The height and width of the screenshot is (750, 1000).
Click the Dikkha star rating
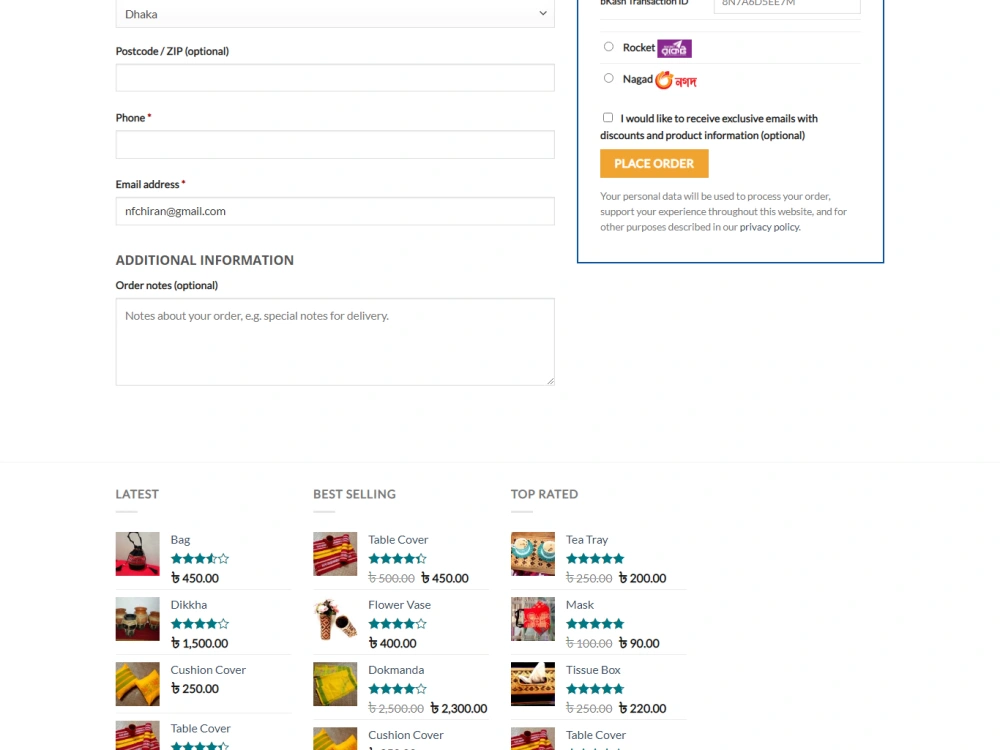pyautogui.click(x=200, y=624)
